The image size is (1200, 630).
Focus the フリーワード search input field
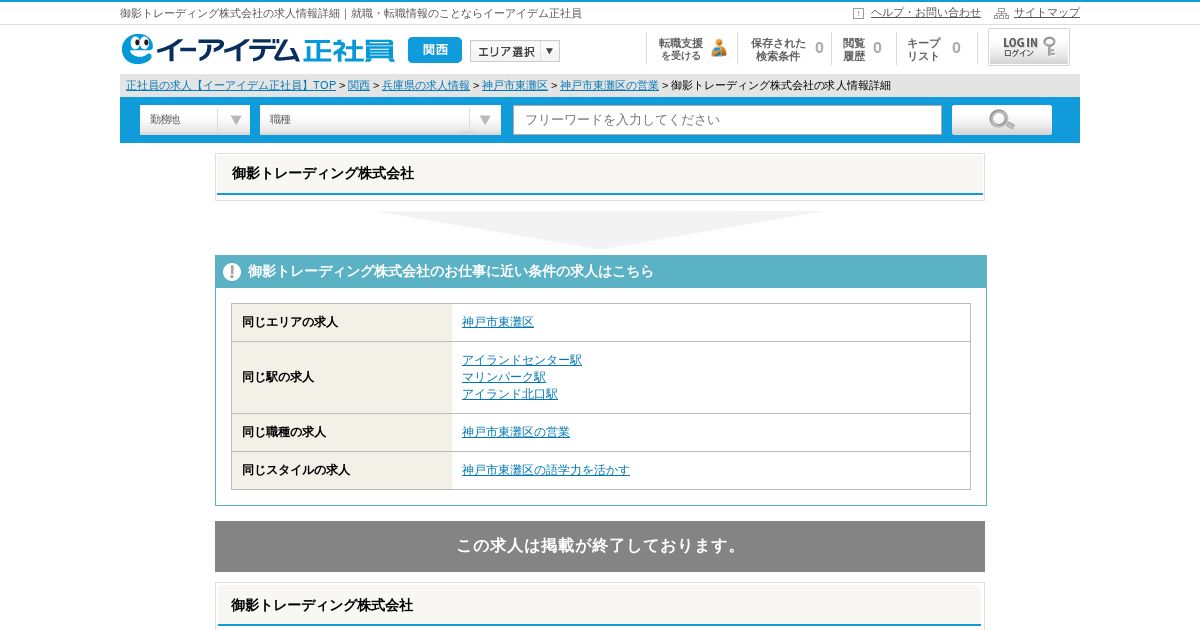tap(728, 120)
